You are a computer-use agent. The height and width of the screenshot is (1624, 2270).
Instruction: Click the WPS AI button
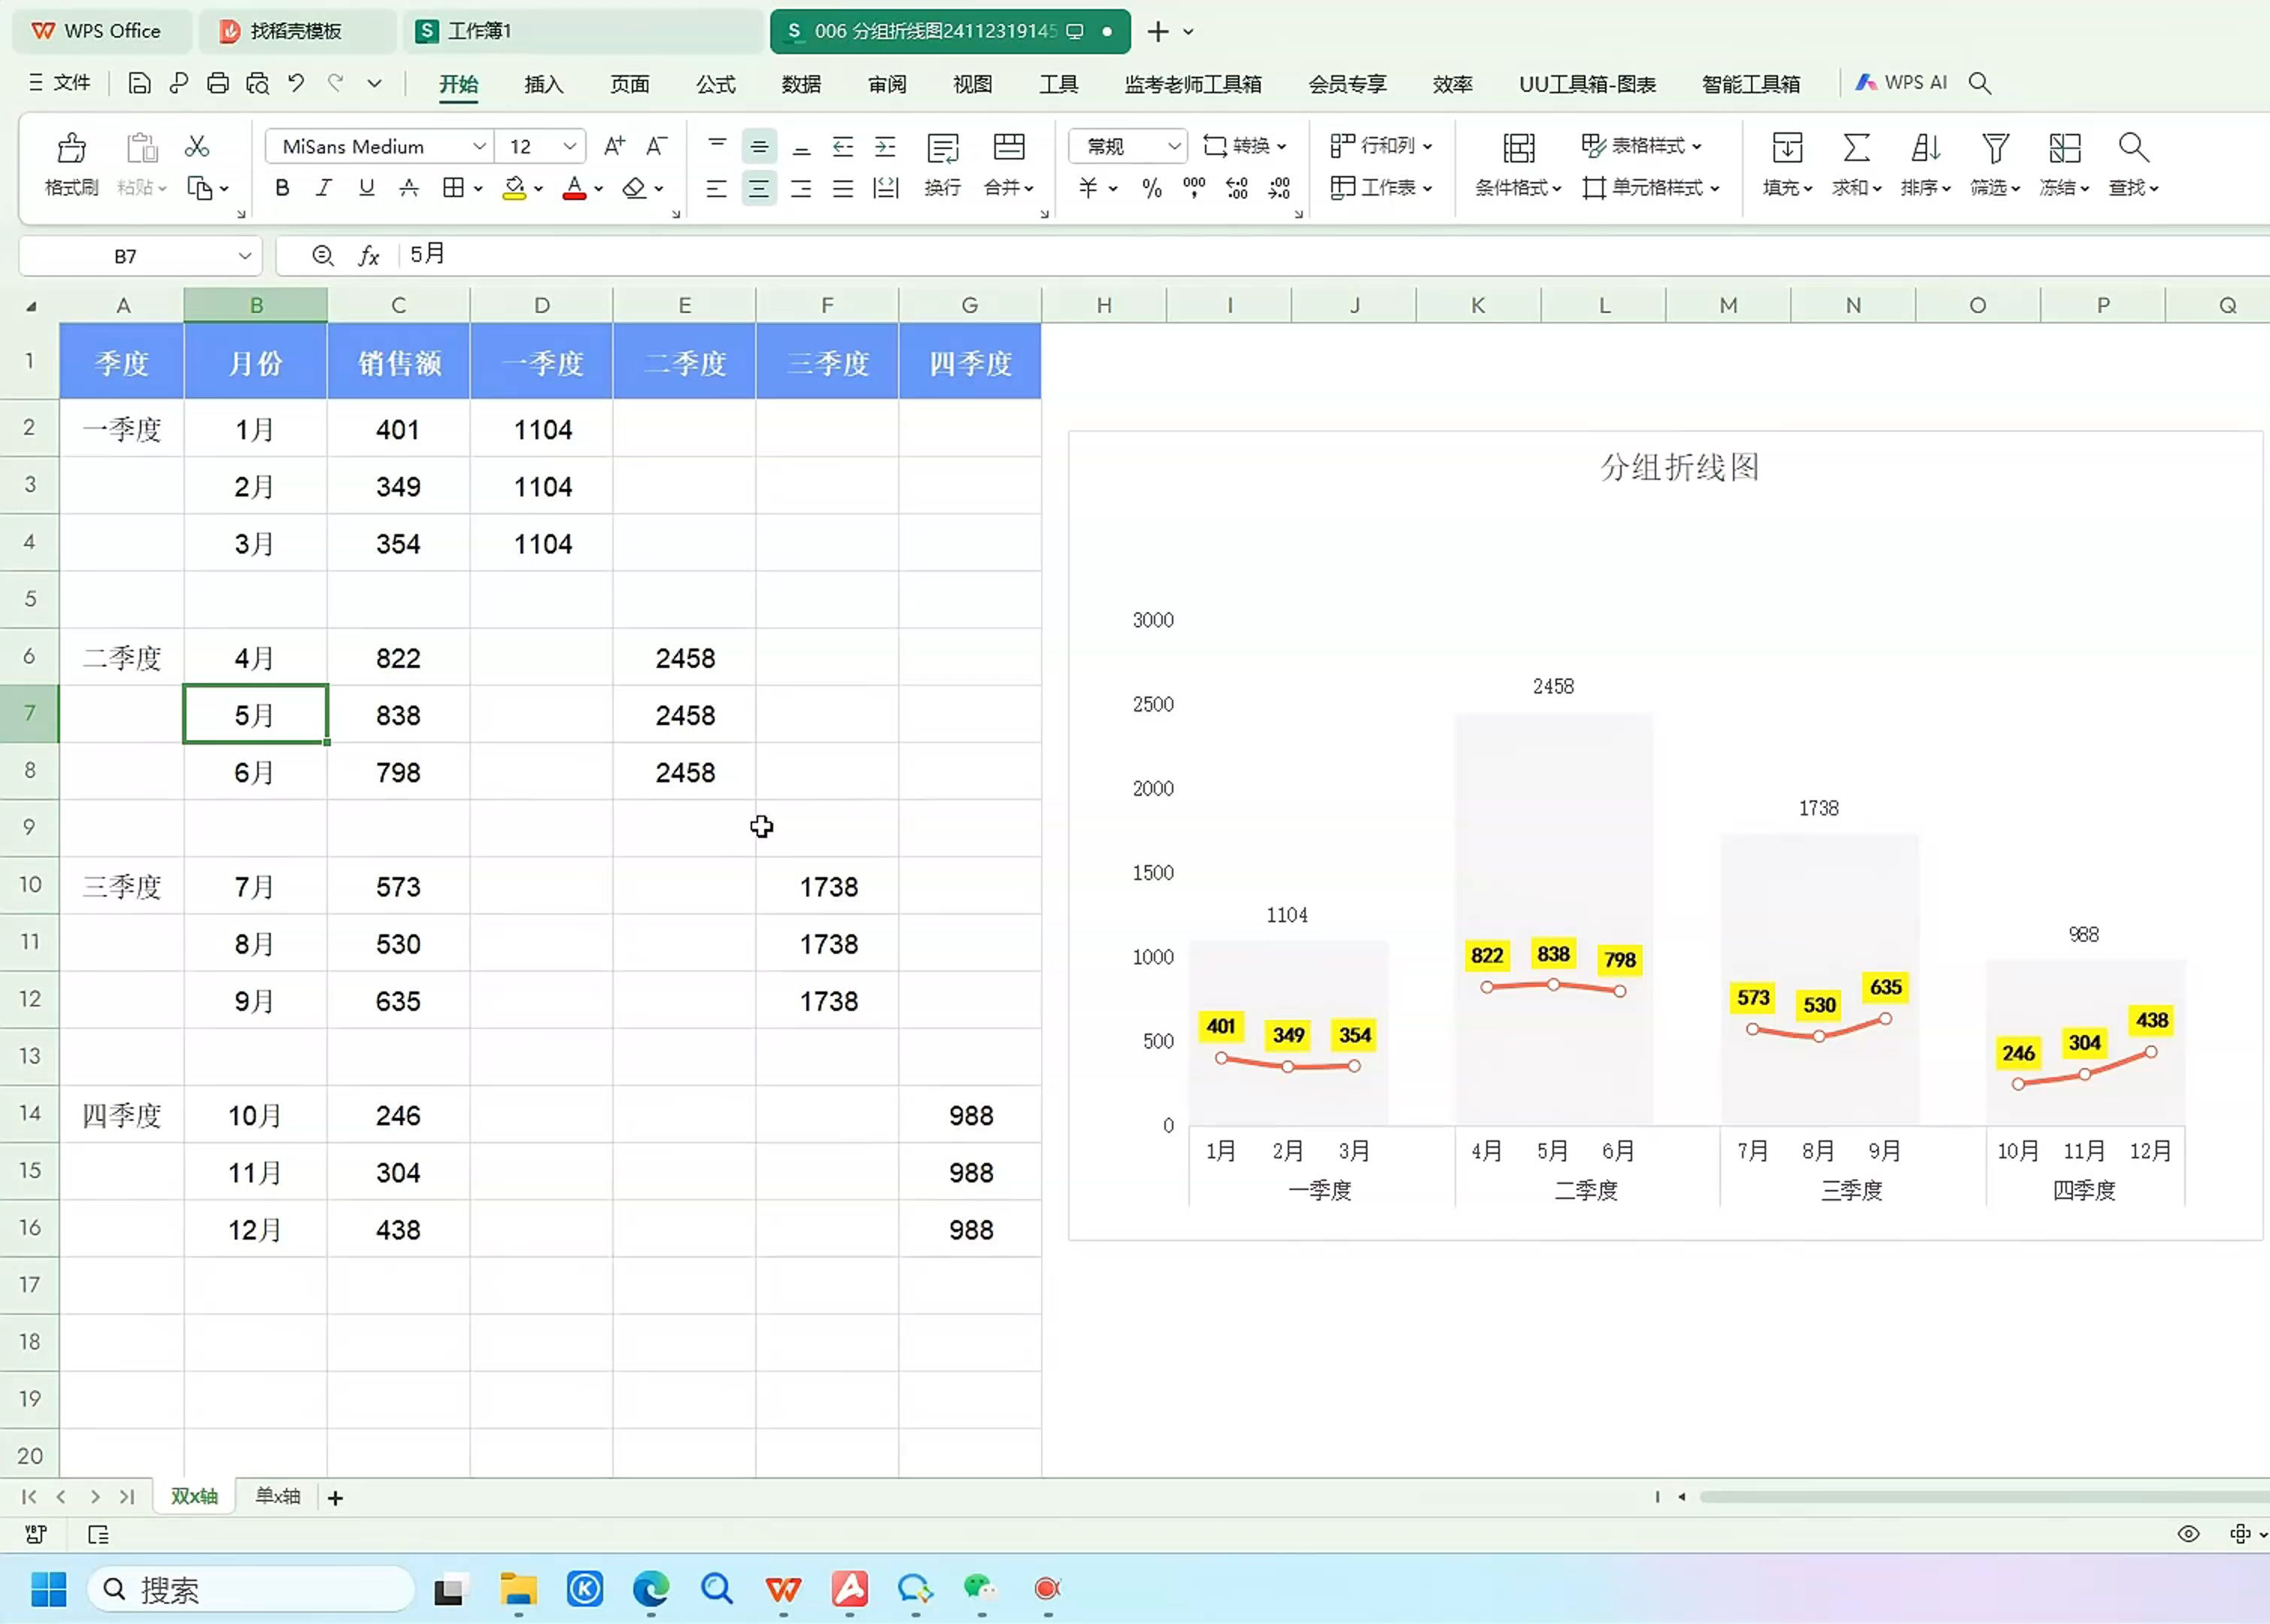(1899, 82)
